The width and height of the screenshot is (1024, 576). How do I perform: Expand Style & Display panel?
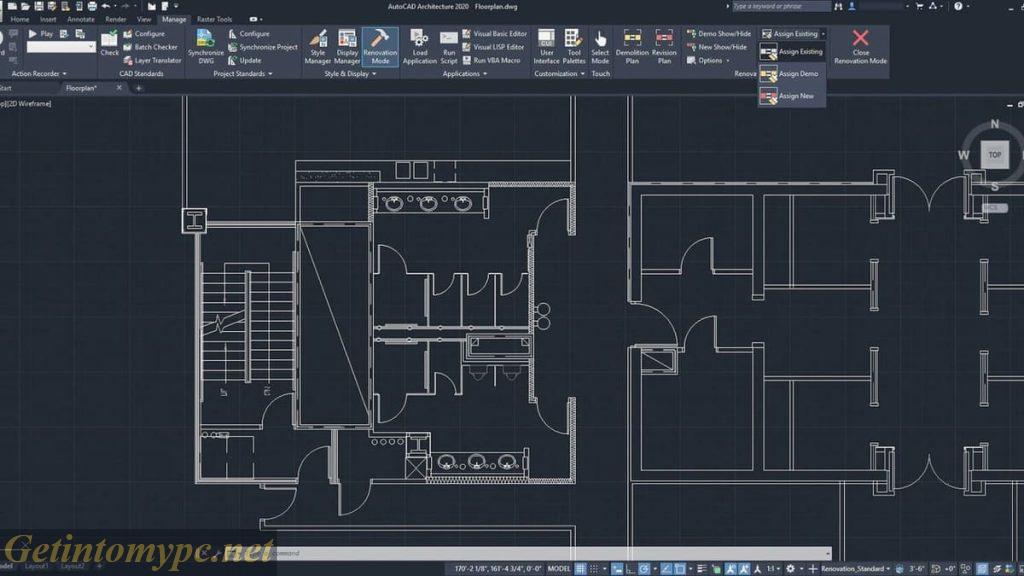[350, 74]
